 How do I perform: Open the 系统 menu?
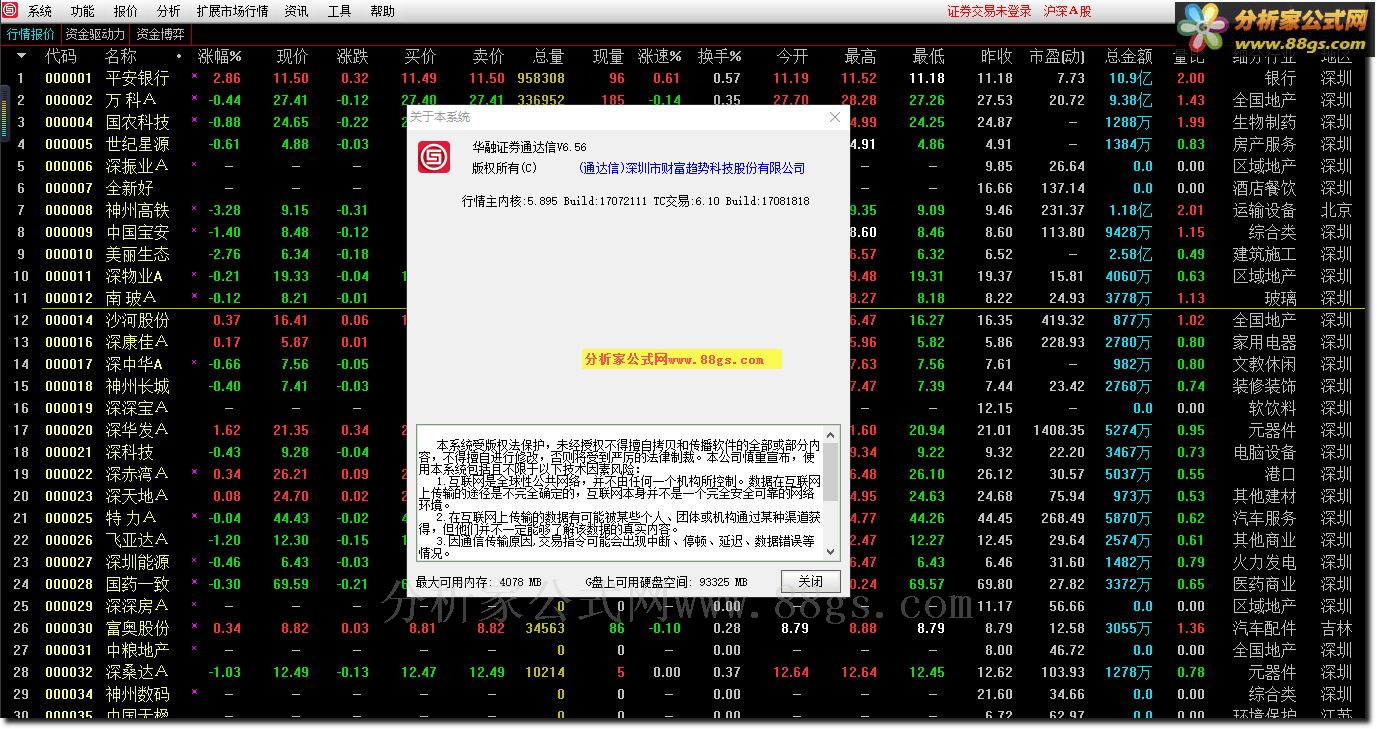pyautogui.click(x=40, y=11)
